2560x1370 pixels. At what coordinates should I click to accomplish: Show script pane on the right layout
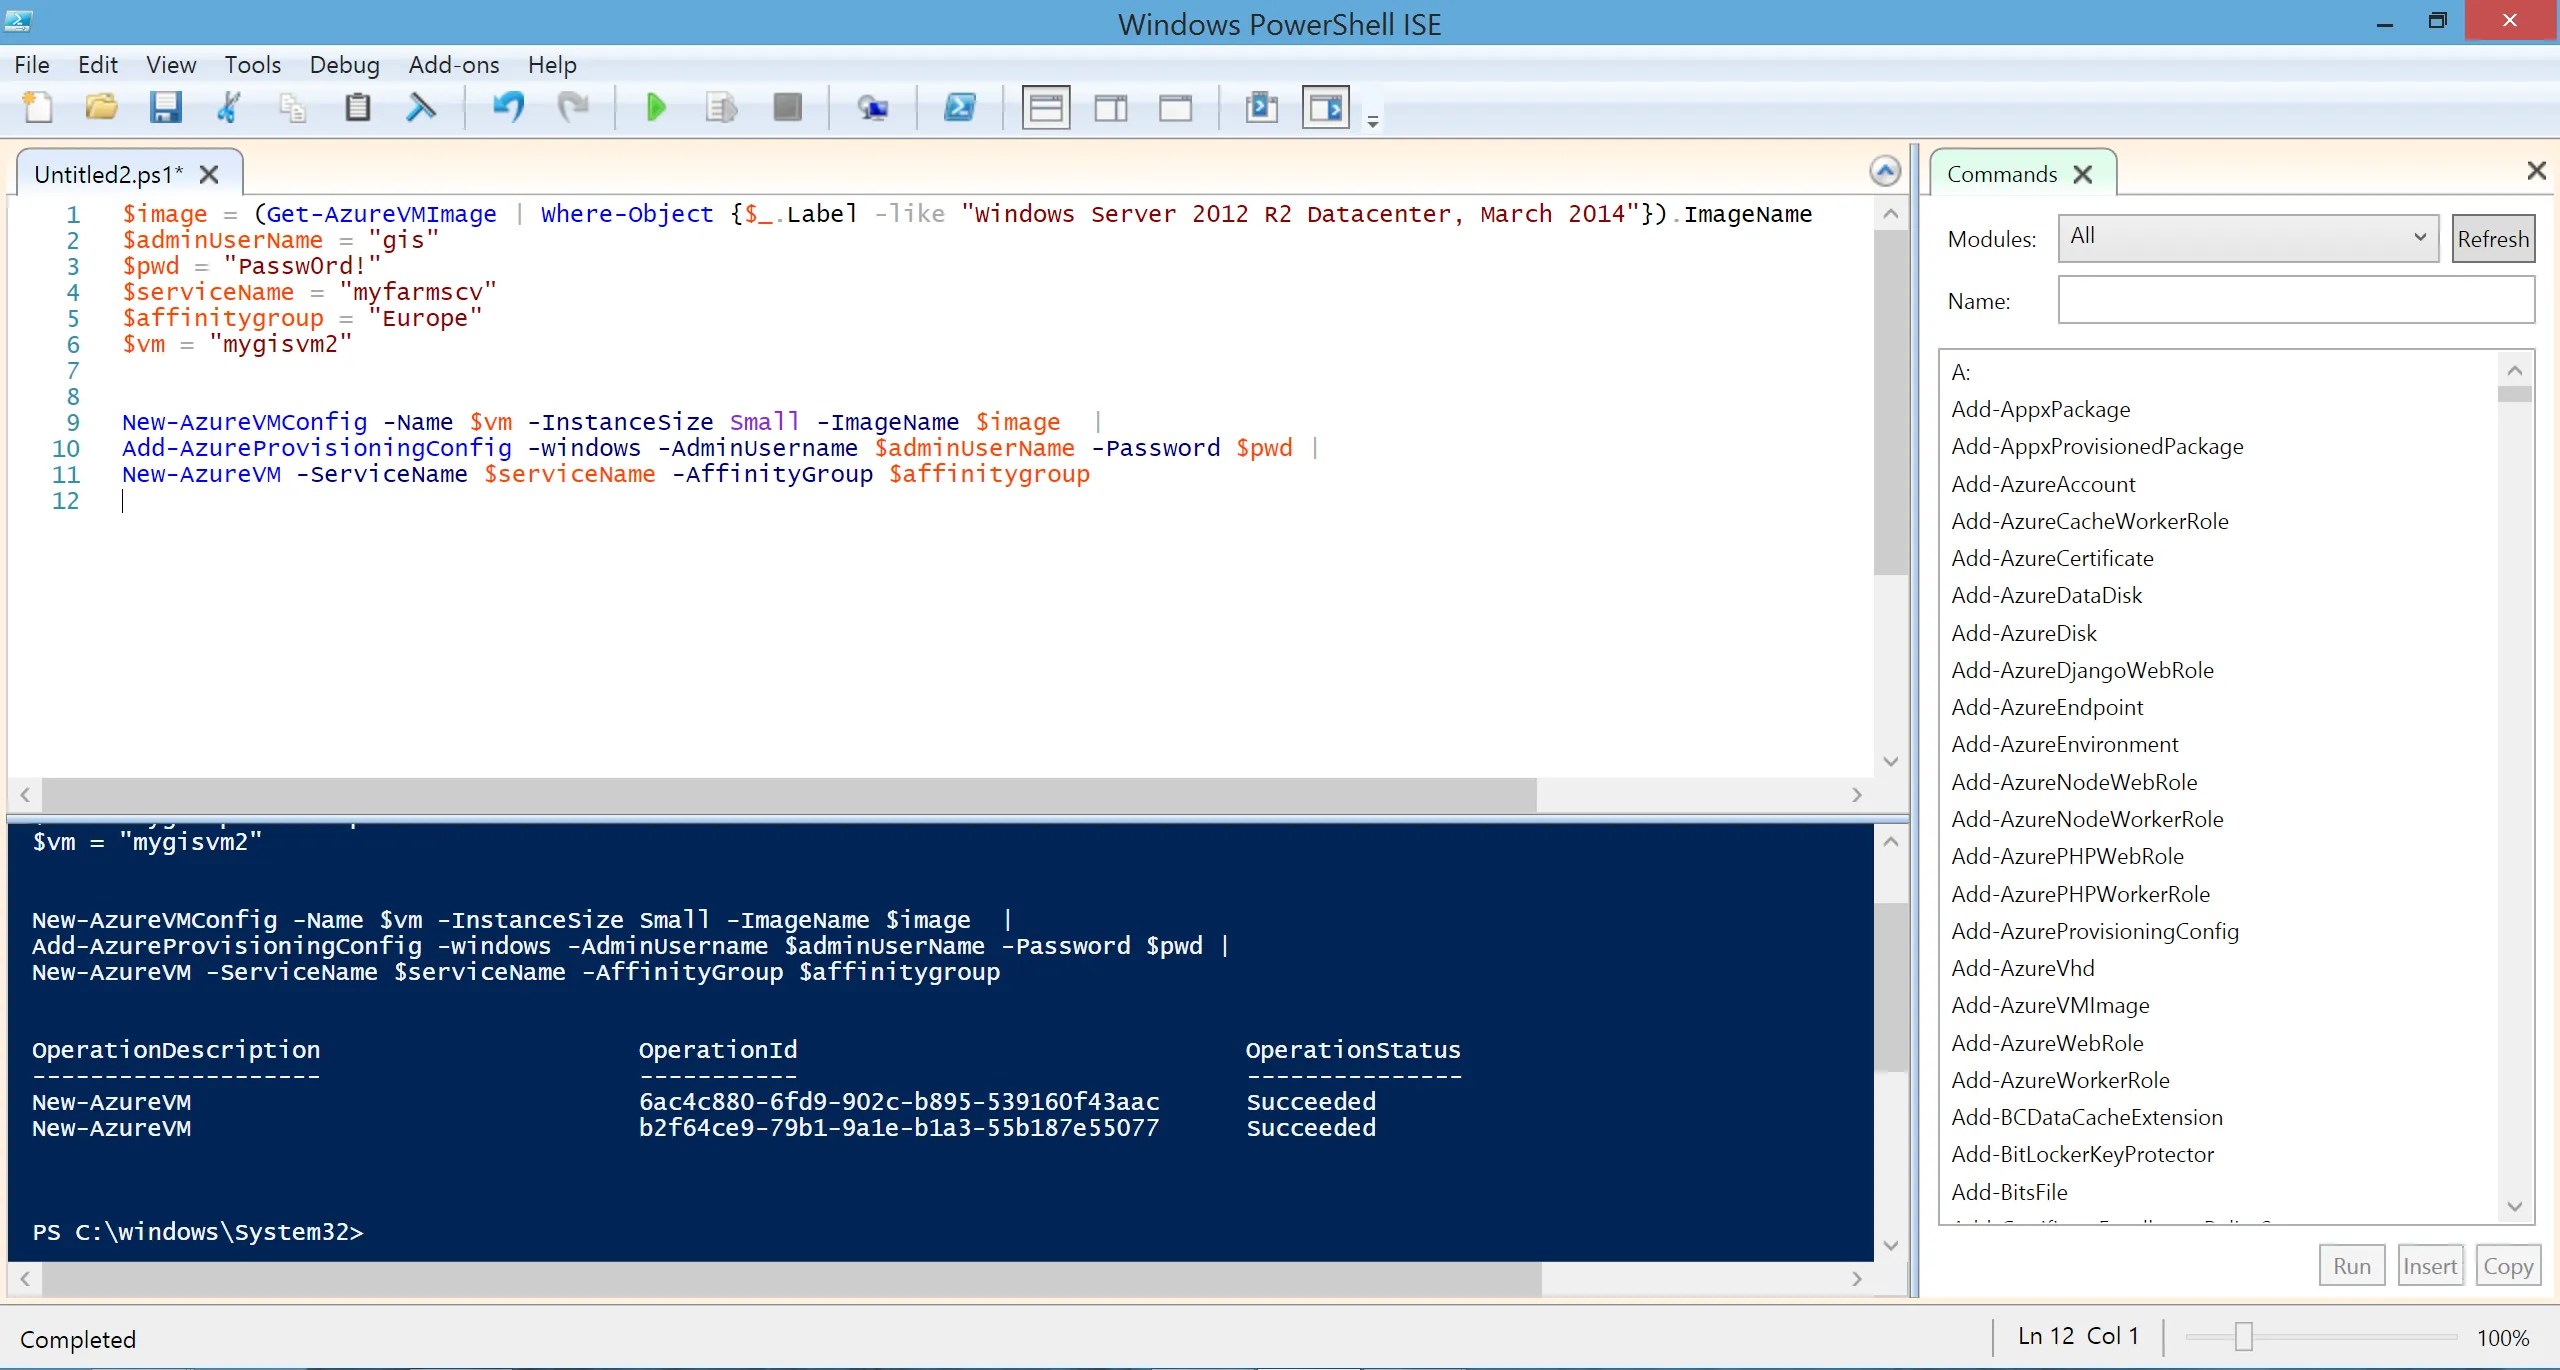pyautogui.click(x=1111, y=107)
